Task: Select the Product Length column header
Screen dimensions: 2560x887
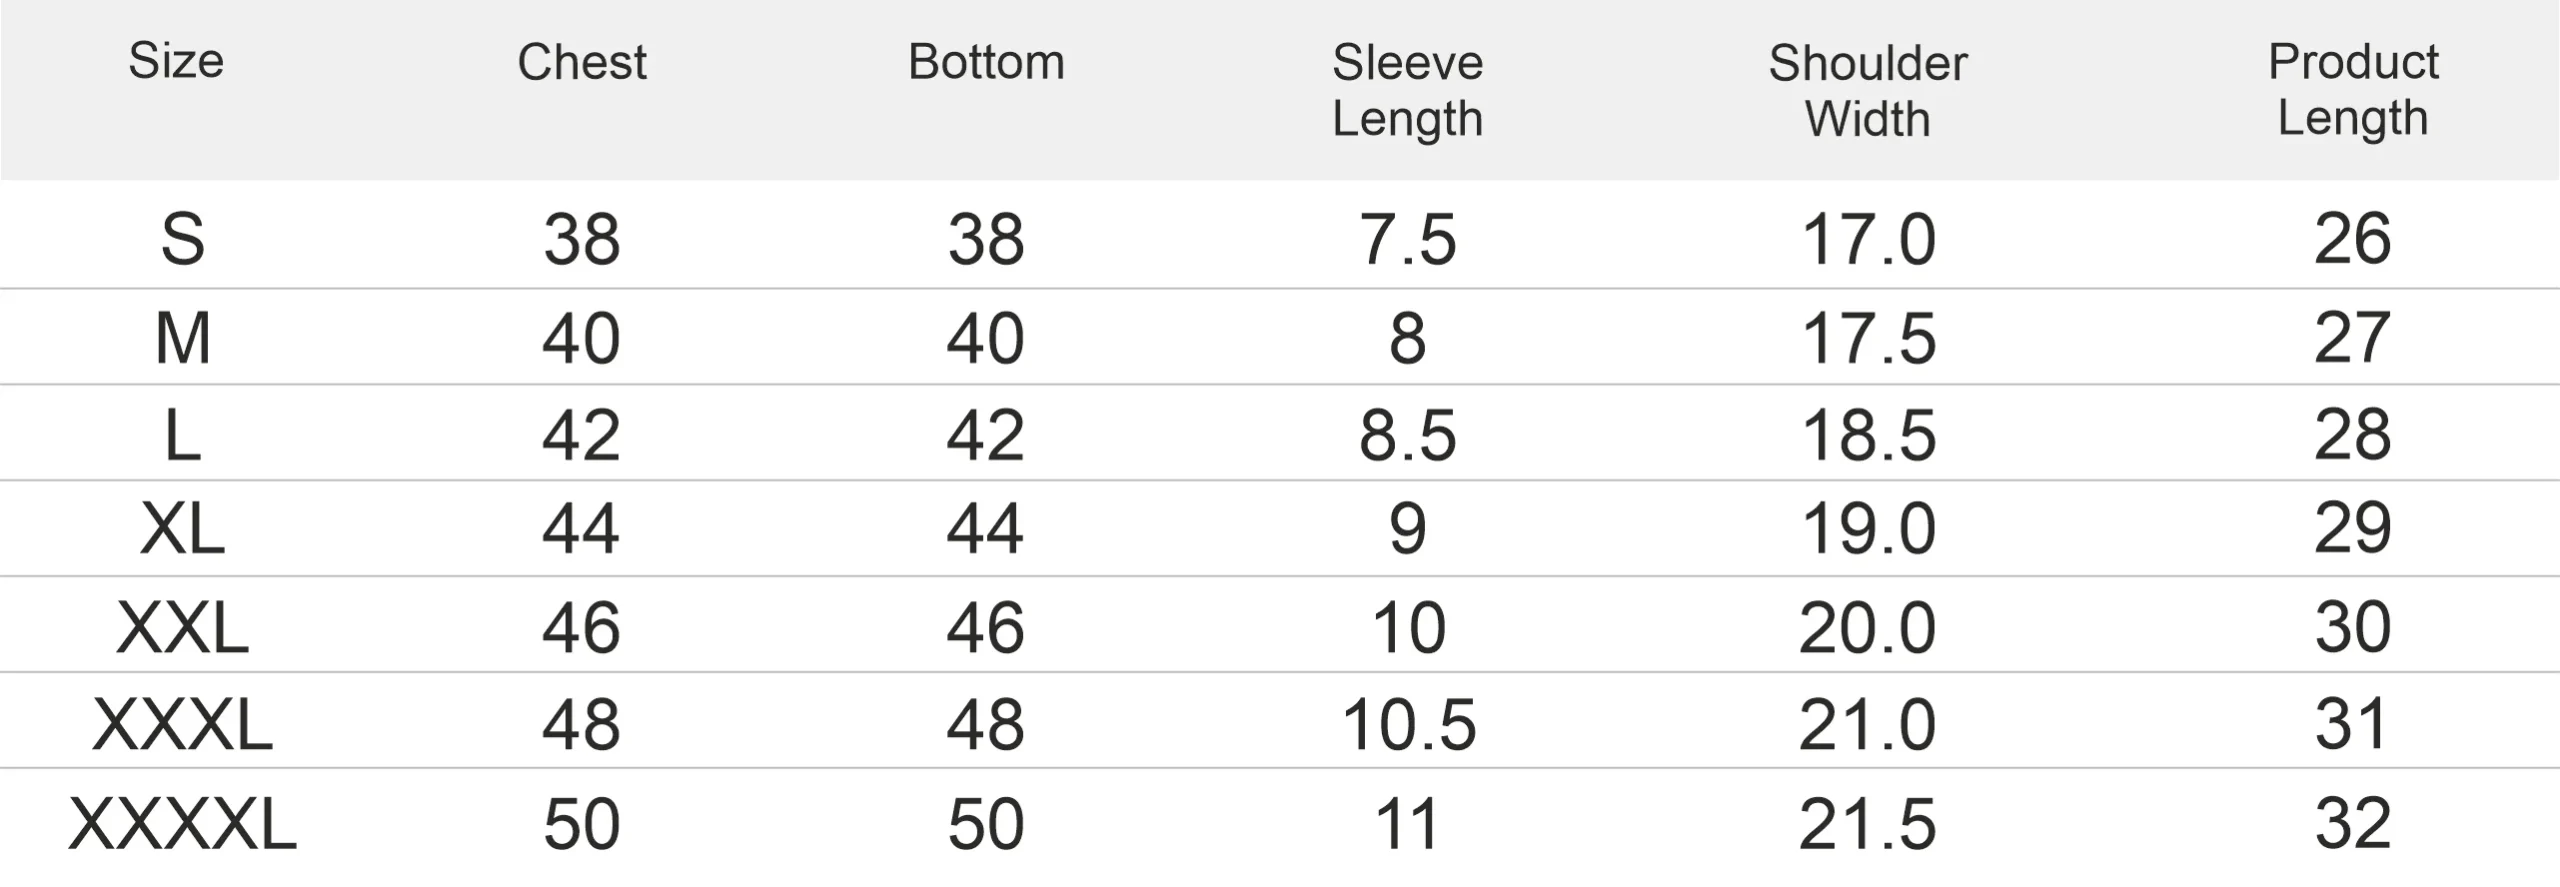Action: click(2353, 91)
